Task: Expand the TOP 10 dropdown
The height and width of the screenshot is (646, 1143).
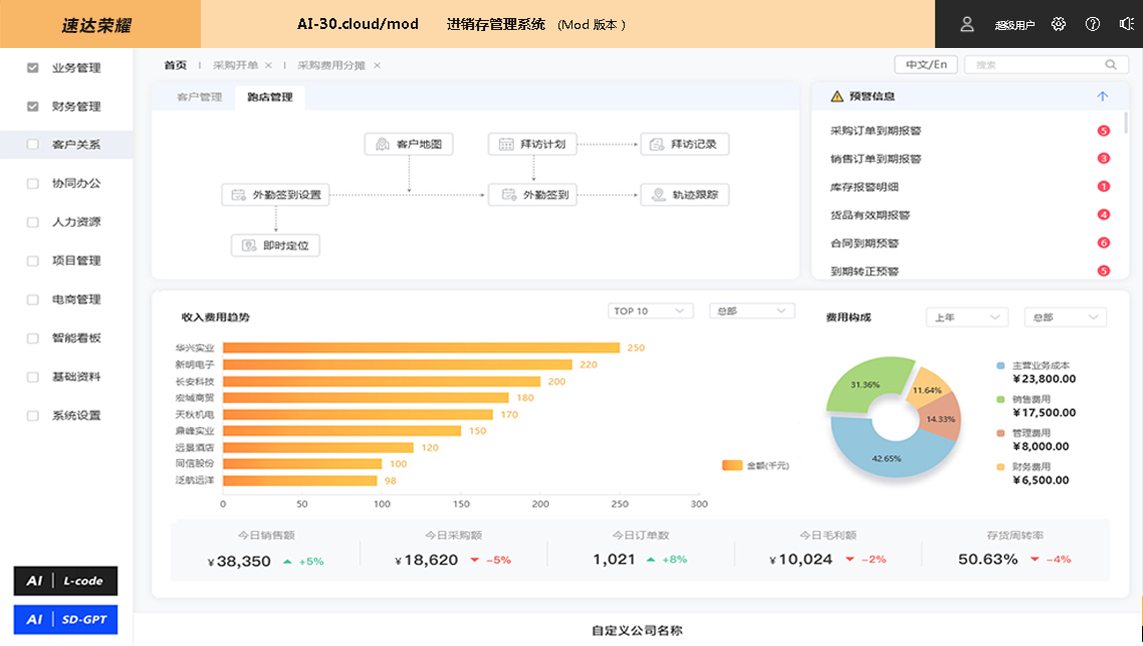Action: coord(650,311)
